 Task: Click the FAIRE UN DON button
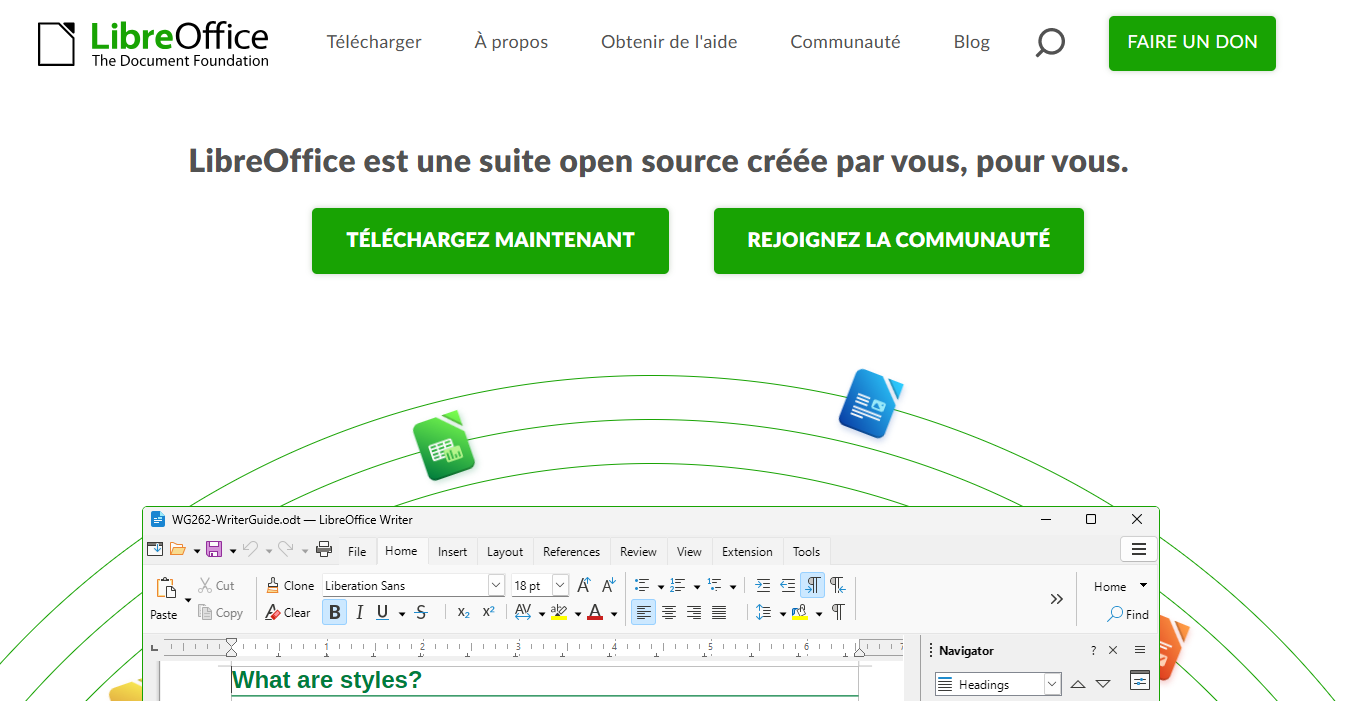click(1192, 43)
